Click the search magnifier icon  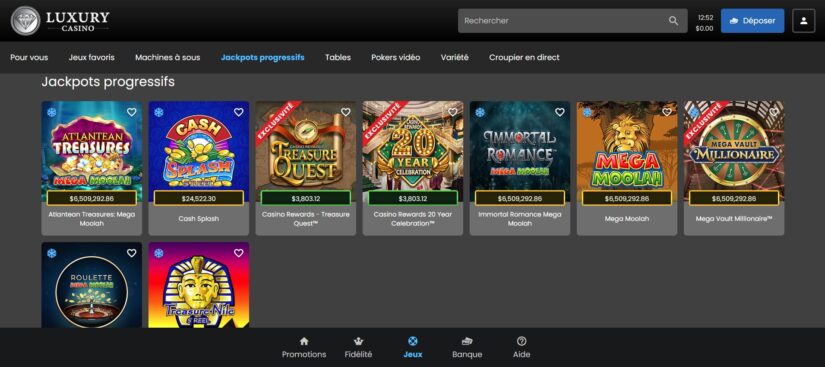[x=673, y=21]
